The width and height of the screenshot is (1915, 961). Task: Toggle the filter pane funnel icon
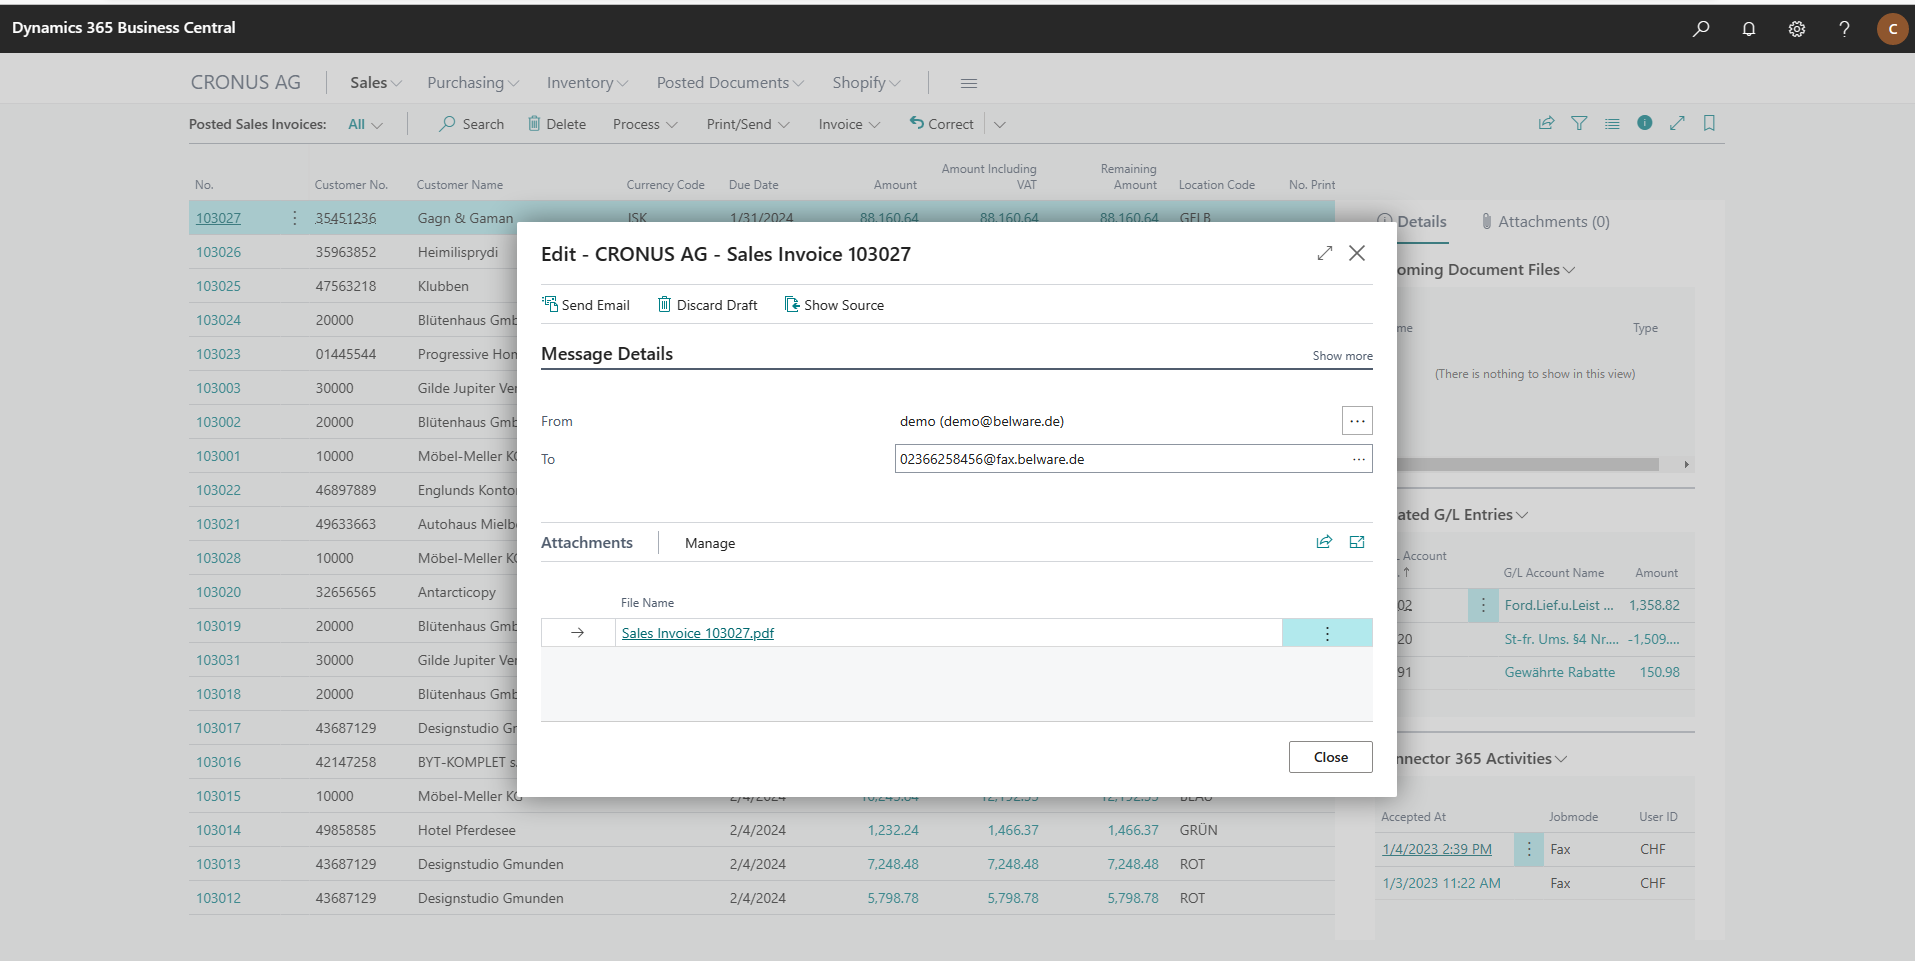(x=1579, y=123)
